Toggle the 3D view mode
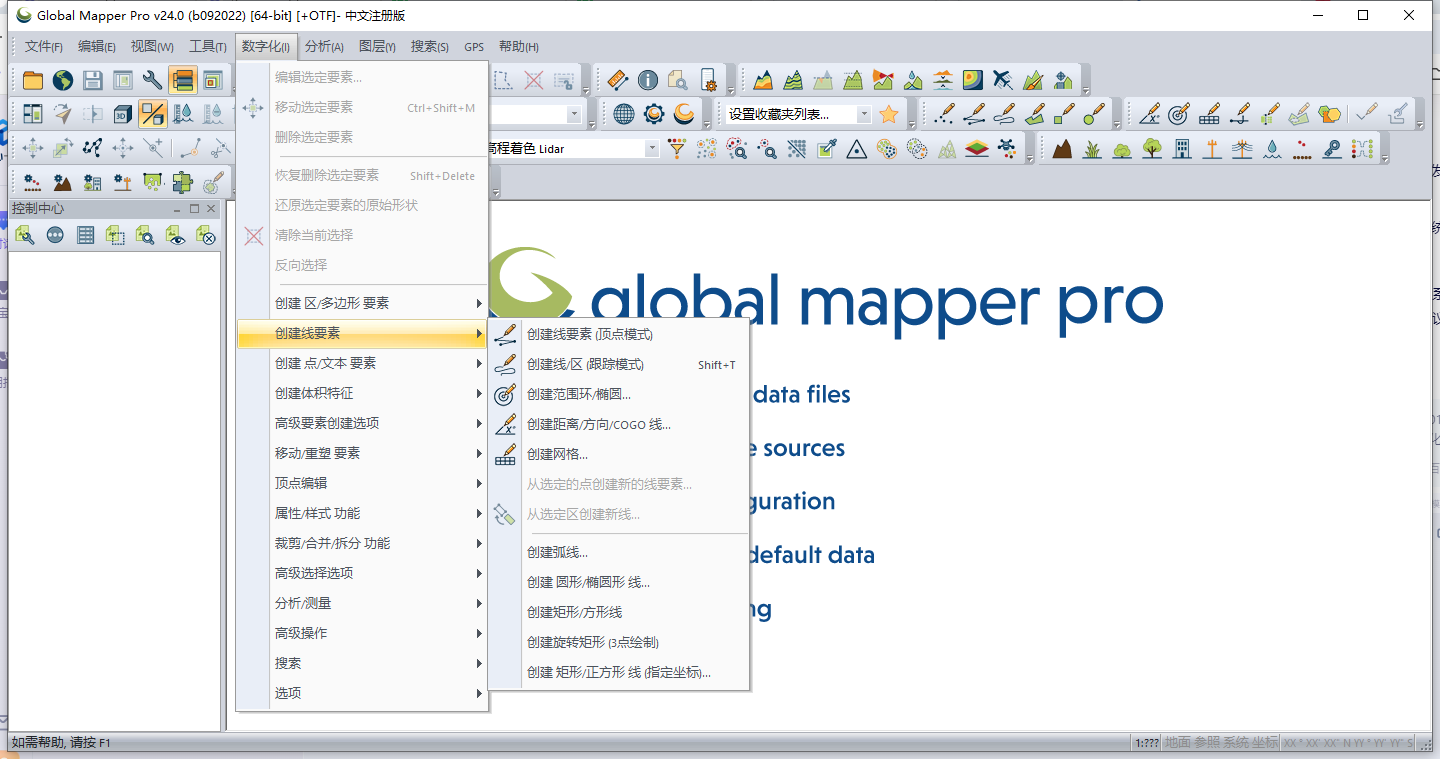Viewport: 1440px width, 759px height. (122, 114)
